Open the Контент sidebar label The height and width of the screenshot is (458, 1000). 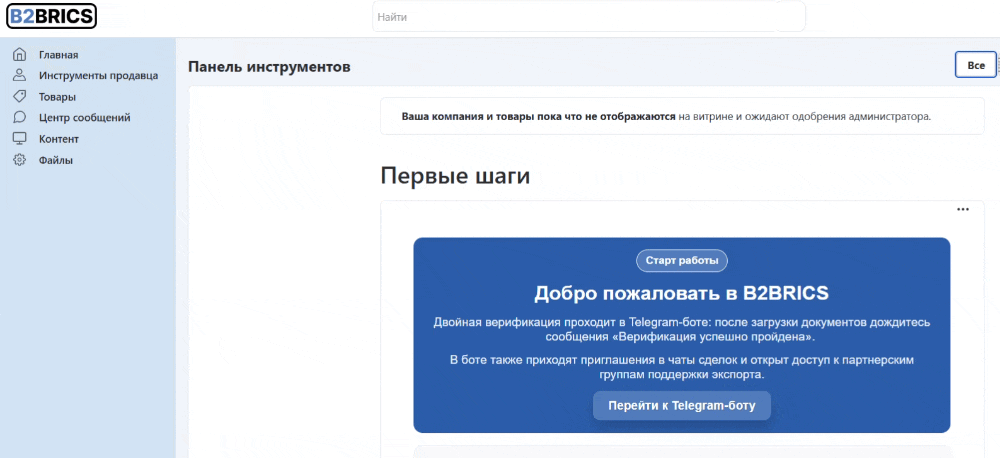click(59, 139)
